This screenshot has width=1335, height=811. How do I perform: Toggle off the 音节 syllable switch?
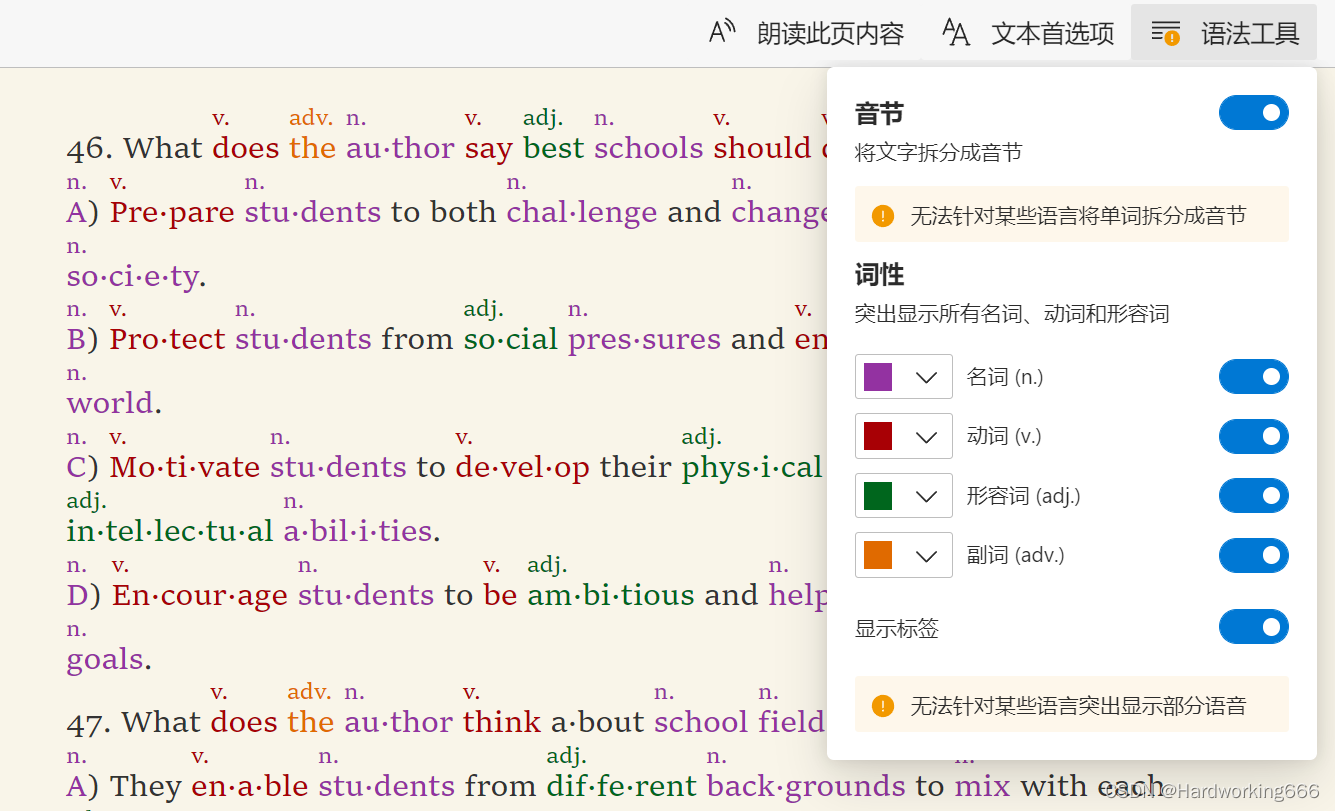tap(1253, 112)
